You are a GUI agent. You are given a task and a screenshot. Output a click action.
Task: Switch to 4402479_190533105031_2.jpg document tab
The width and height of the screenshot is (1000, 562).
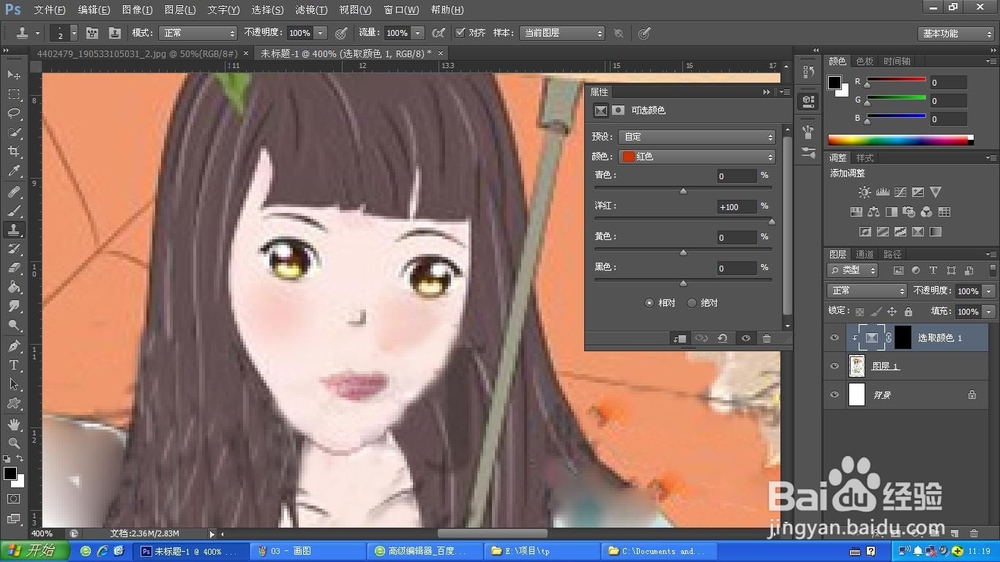(136, 54)
